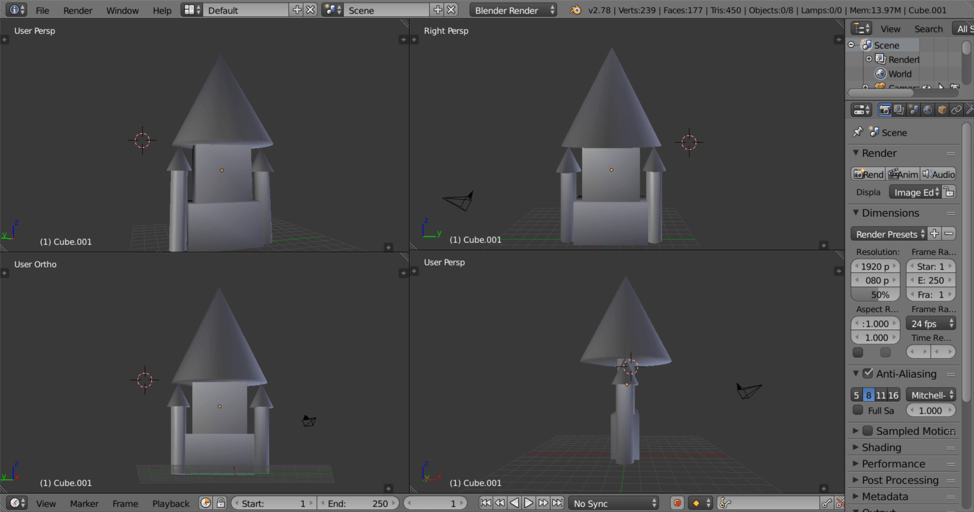Select World in the outliner
This screenshot has width=974, height=512.
pyautogui.click(x=899, y=74)
